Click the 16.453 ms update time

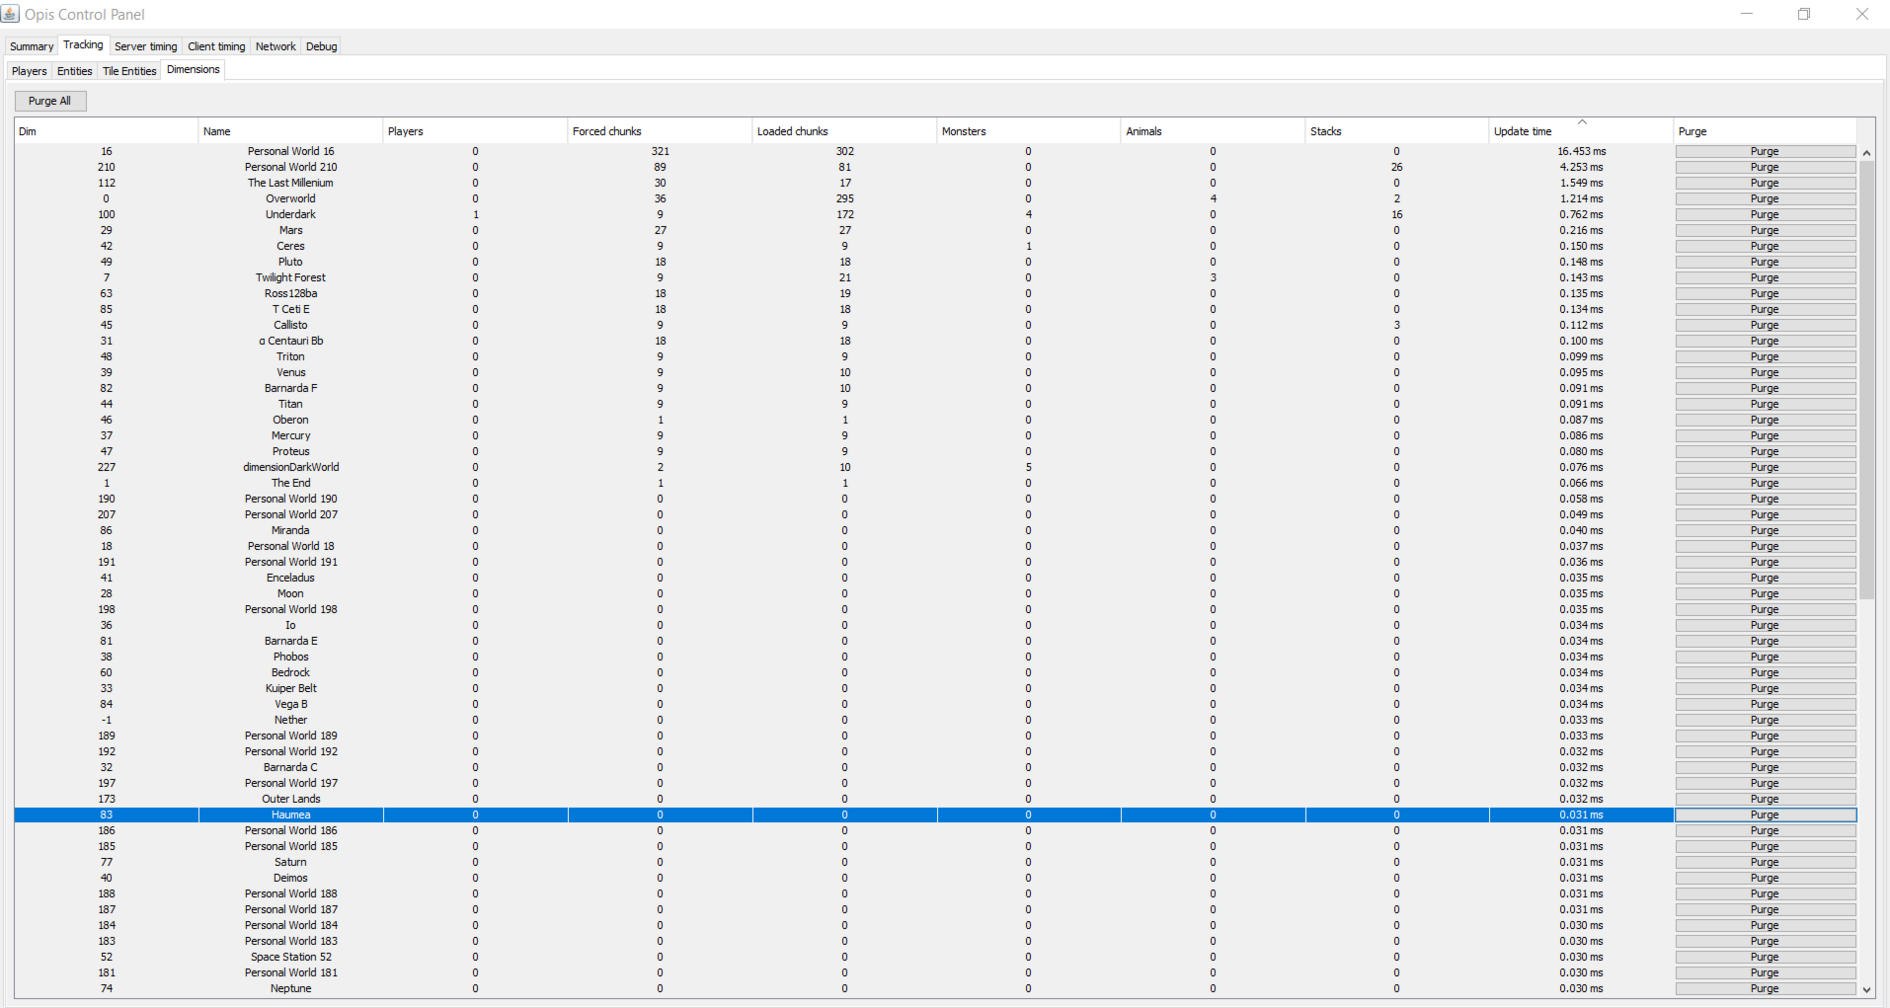1581,151
